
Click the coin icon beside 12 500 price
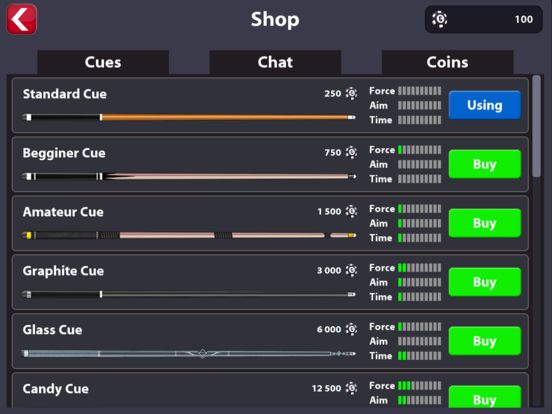pyautogui.click(x=351, y=388)
